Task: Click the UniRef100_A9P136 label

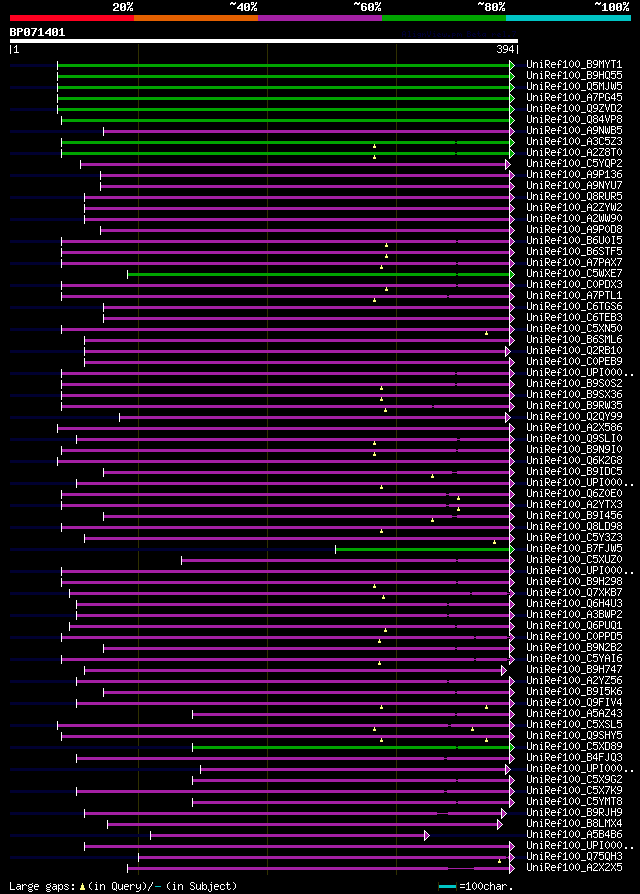Action: 574,175
